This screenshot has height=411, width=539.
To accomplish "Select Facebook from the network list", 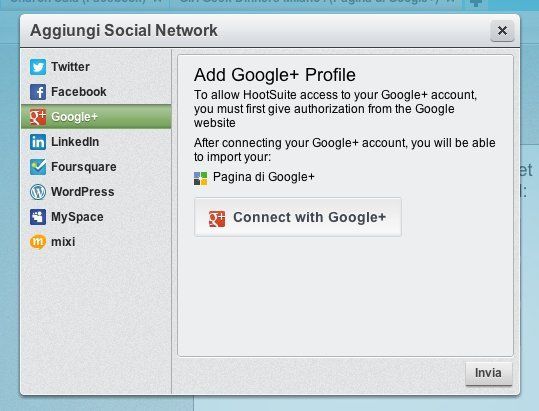I will pyautogui.click(x=96, y=92).
